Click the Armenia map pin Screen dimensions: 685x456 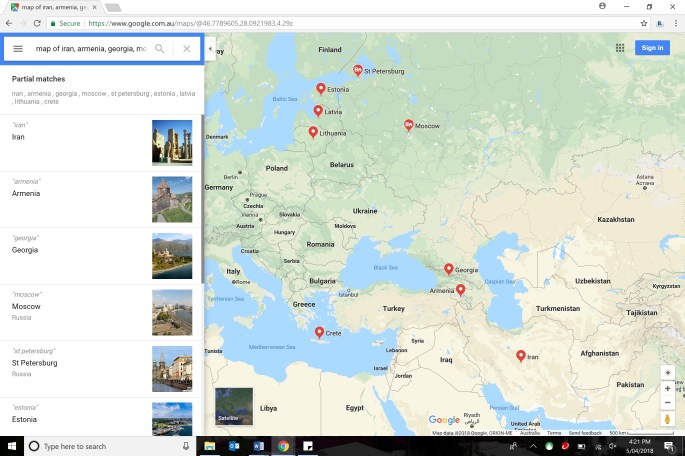pos(460,290)
